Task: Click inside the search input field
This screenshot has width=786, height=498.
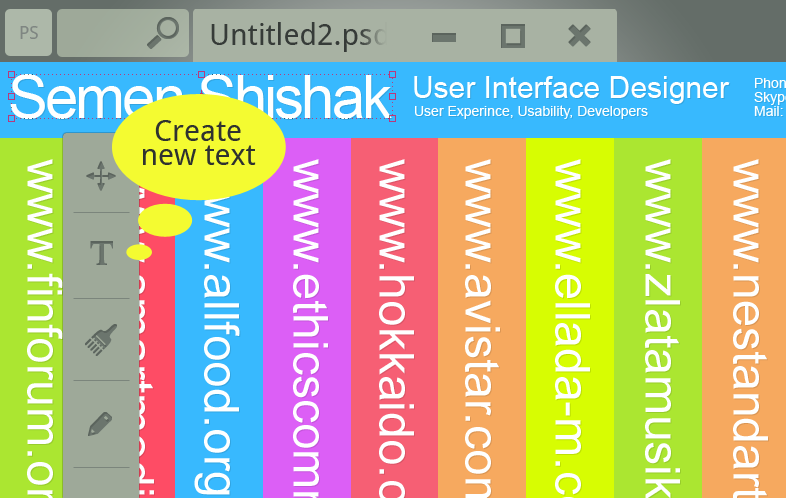Action: (x=123, y=33)
